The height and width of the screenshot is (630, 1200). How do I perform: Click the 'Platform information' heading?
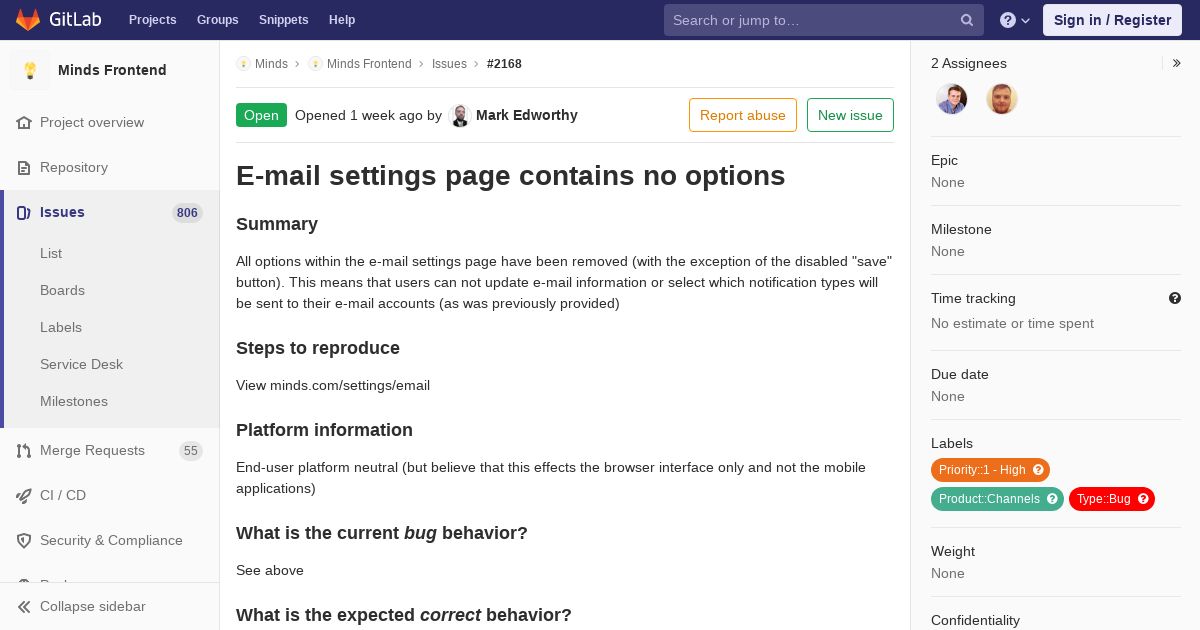(324, 430)
